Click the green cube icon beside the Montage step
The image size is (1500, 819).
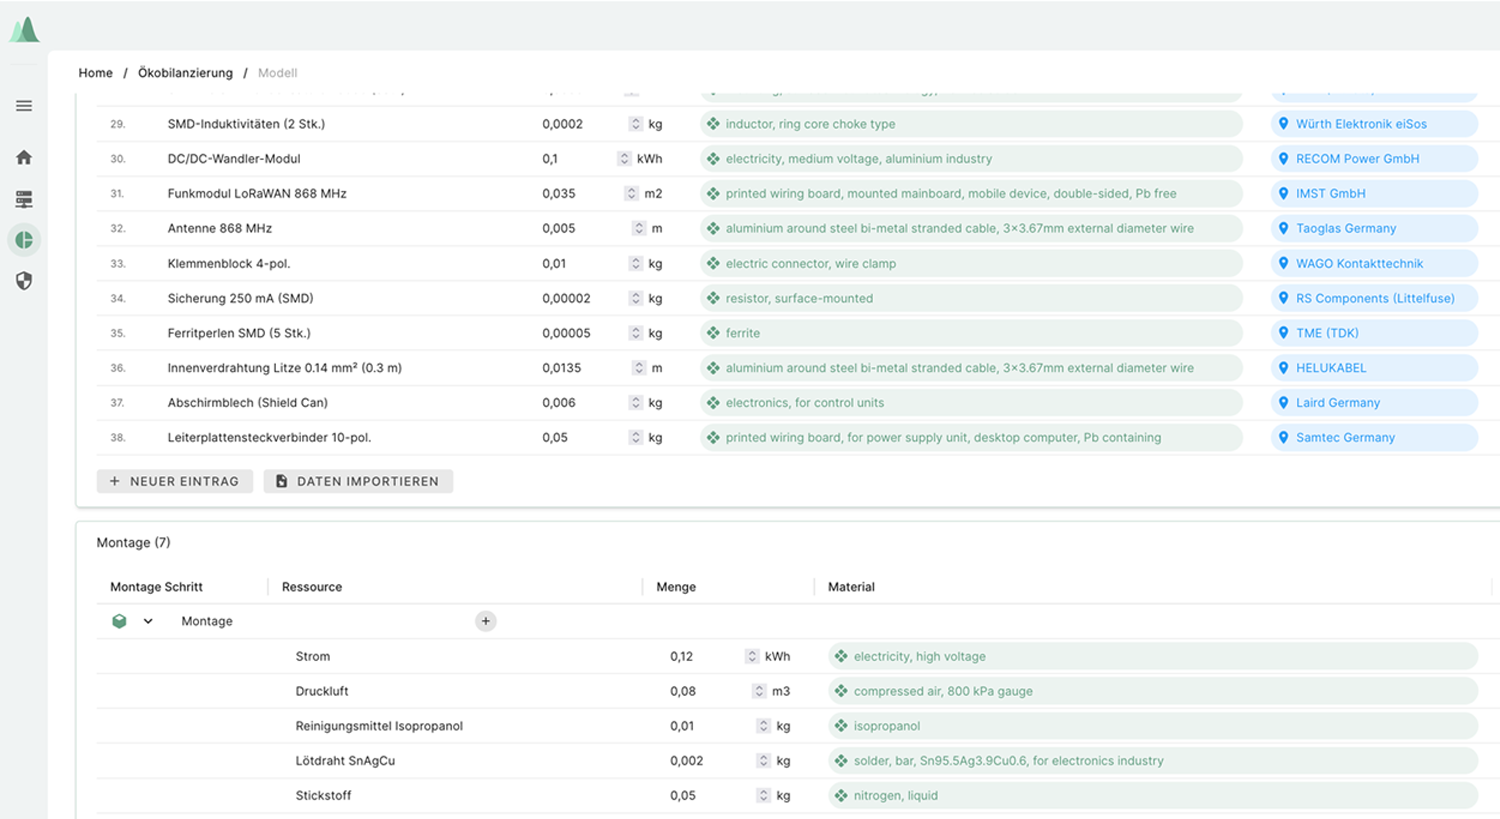point(119,621)
